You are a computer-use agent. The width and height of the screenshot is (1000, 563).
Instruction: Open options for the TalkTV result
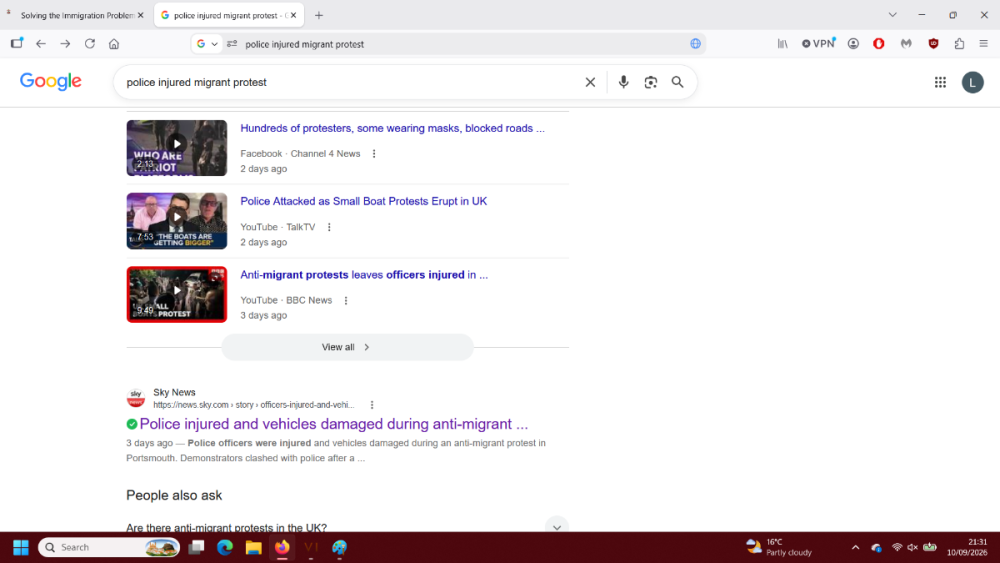point(329,227)
